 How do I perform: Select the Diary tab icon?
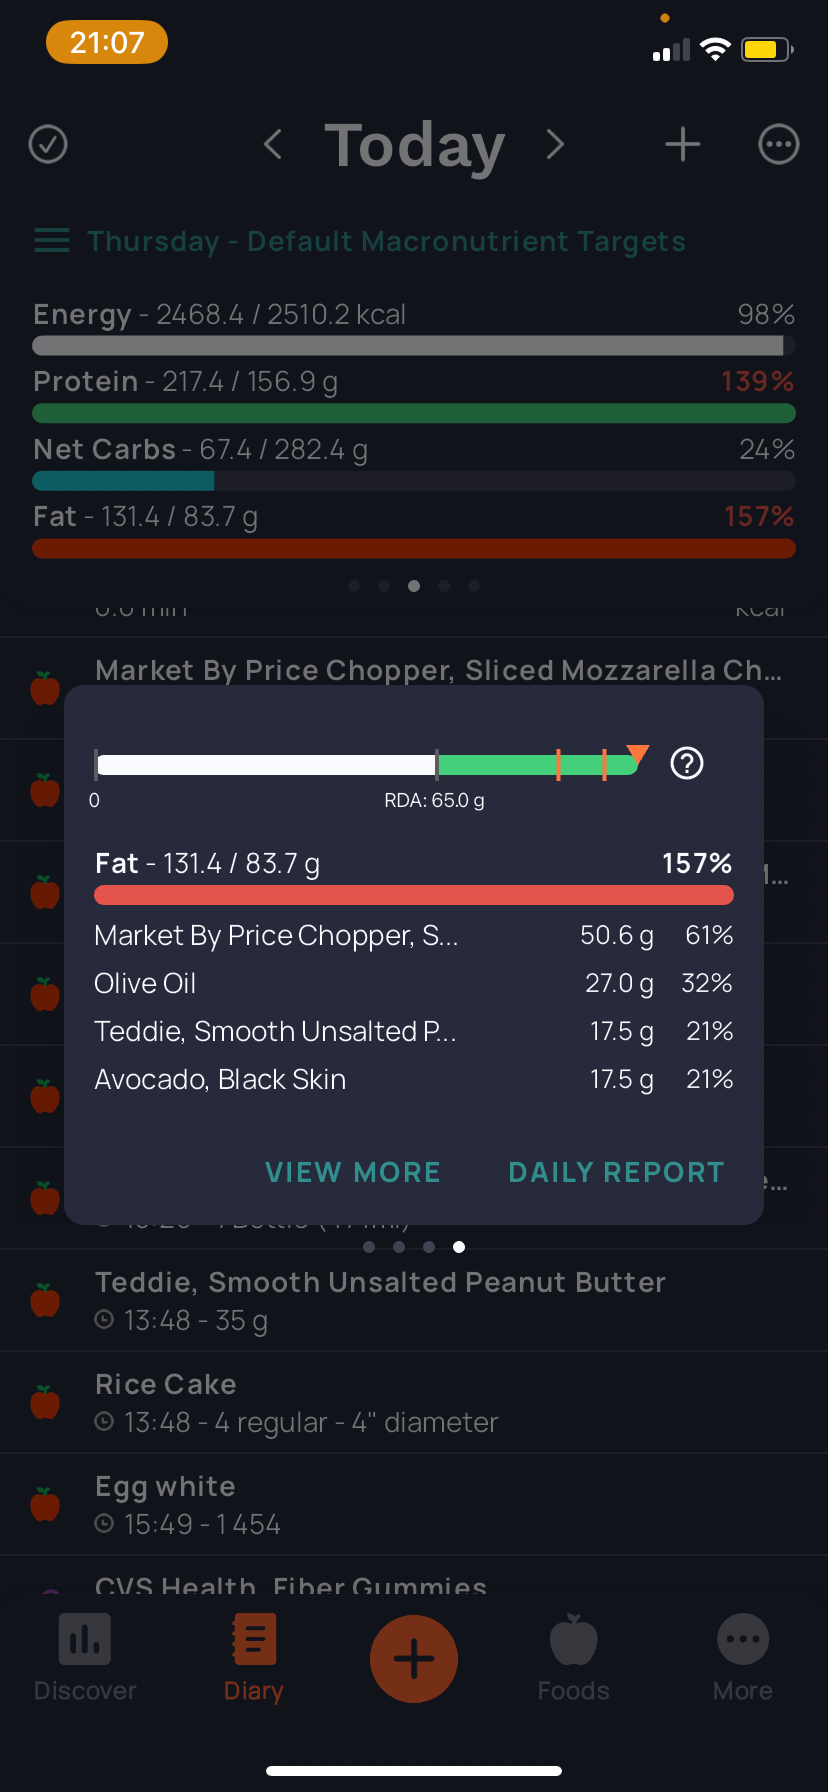pyautogui.click(x=254, y=1640)
